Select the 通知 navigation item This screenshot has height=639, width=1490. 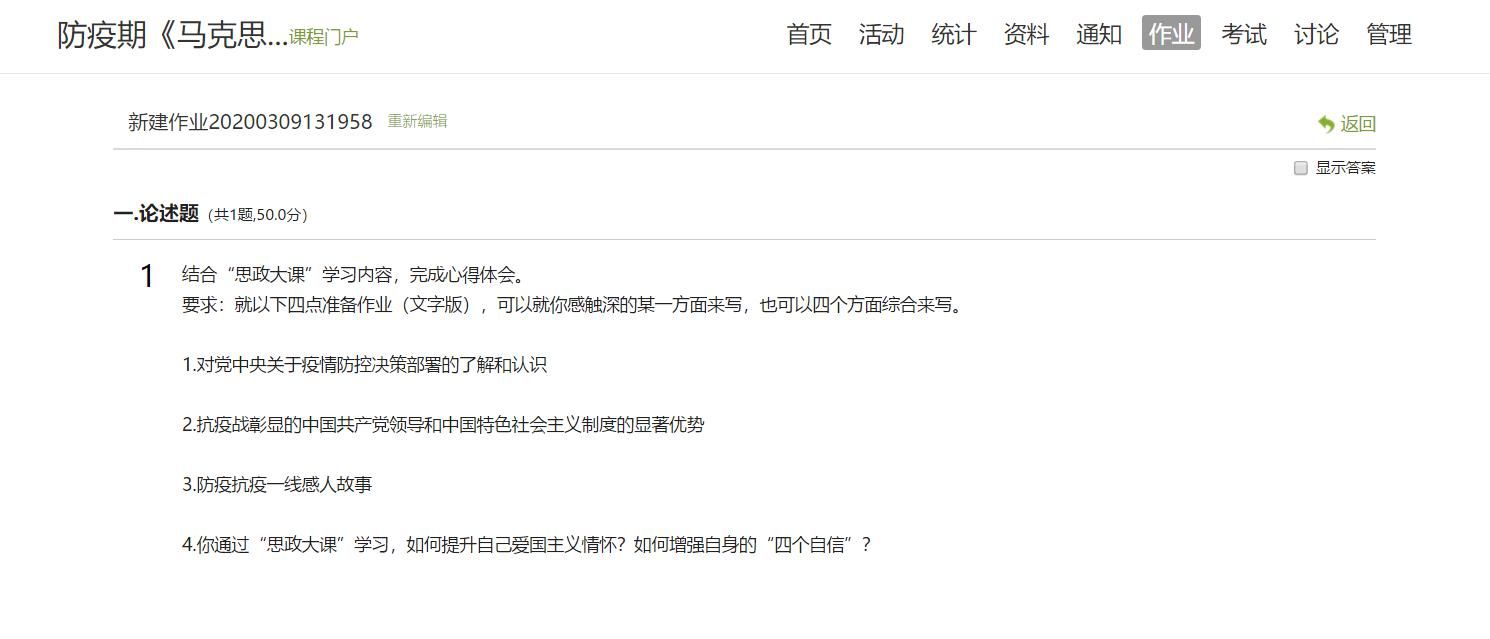pyautogui.click(x=1099, y=34)
